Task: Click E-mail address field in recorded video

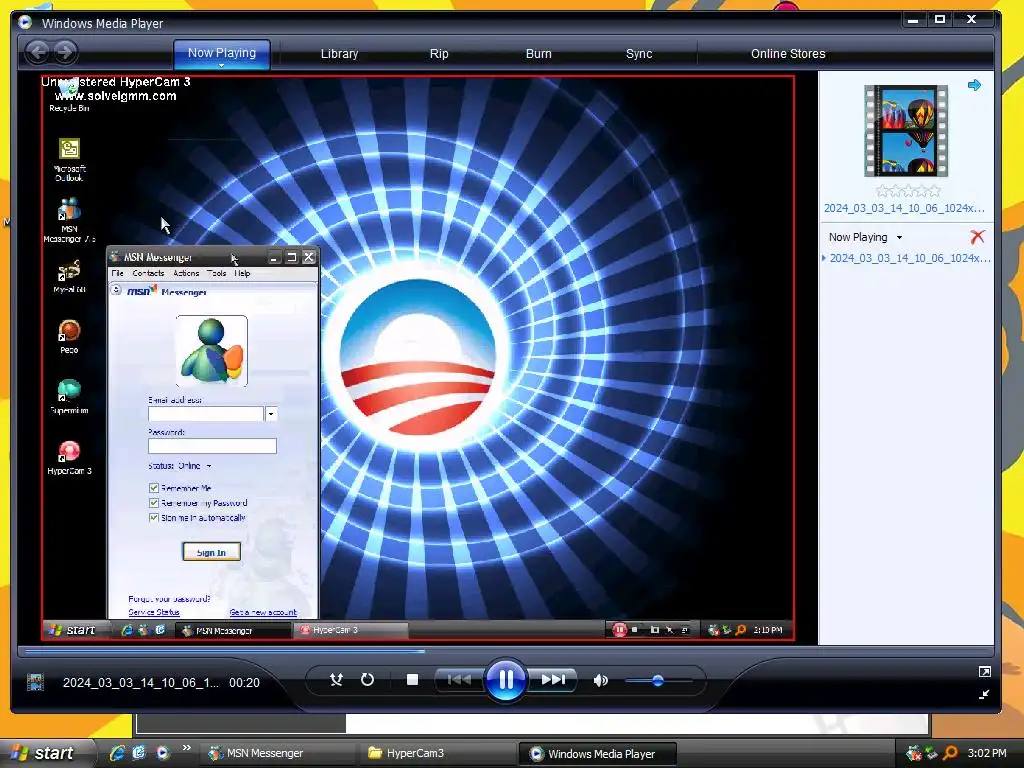Action: (x=206, y=413)
